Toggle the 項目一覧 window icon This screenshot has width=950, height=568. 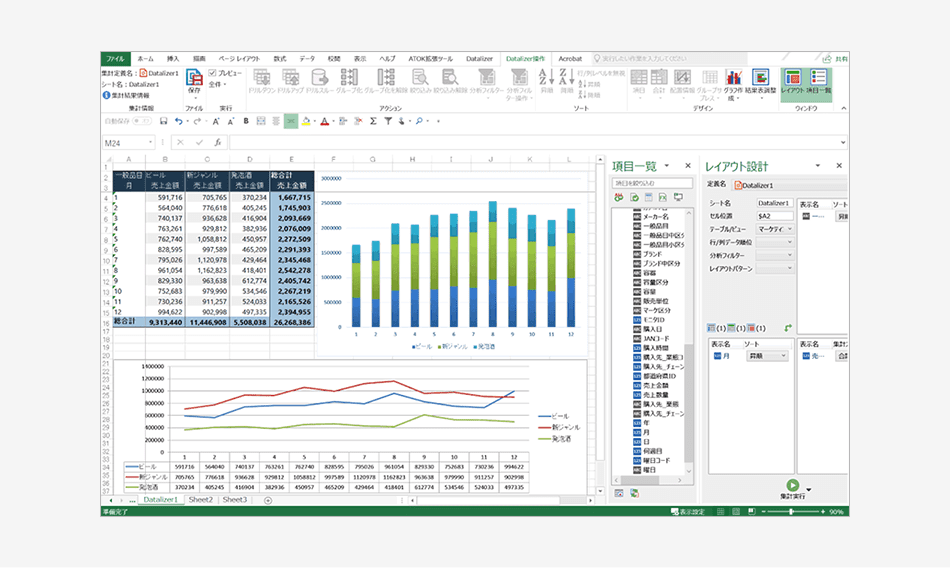coord(818,78)
